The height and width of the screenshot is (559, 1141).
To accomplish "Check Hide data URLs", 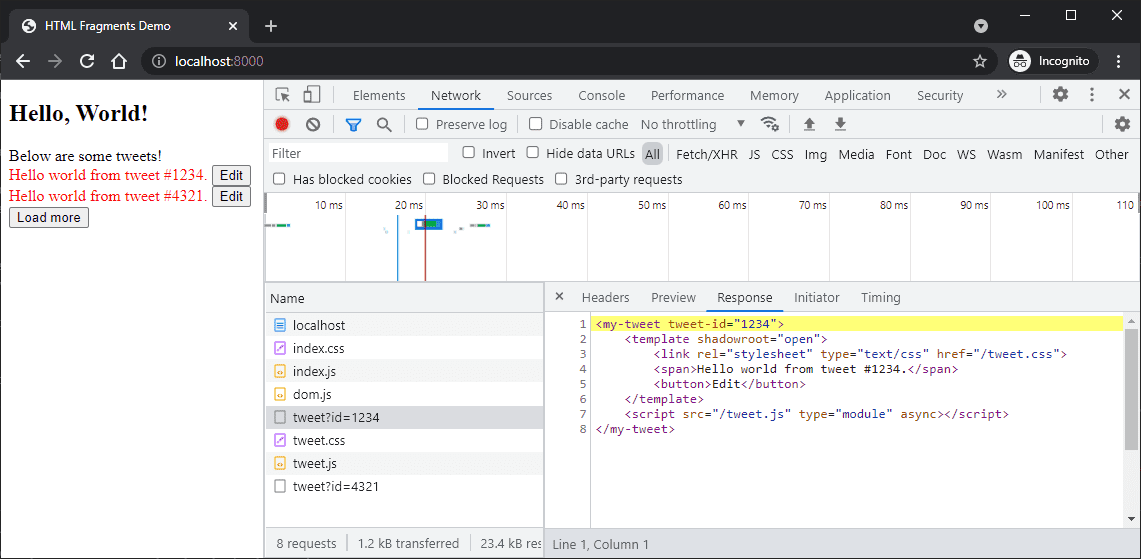I will 533,153.
